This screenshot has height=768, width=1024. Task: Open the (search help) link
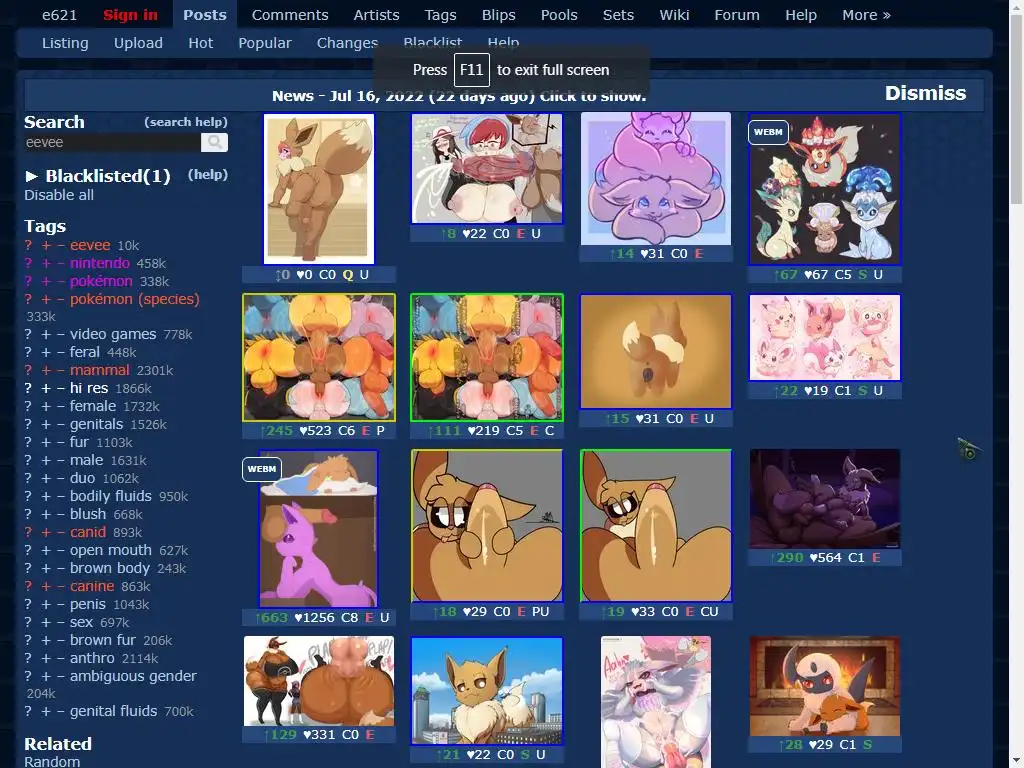click(185, 122)
